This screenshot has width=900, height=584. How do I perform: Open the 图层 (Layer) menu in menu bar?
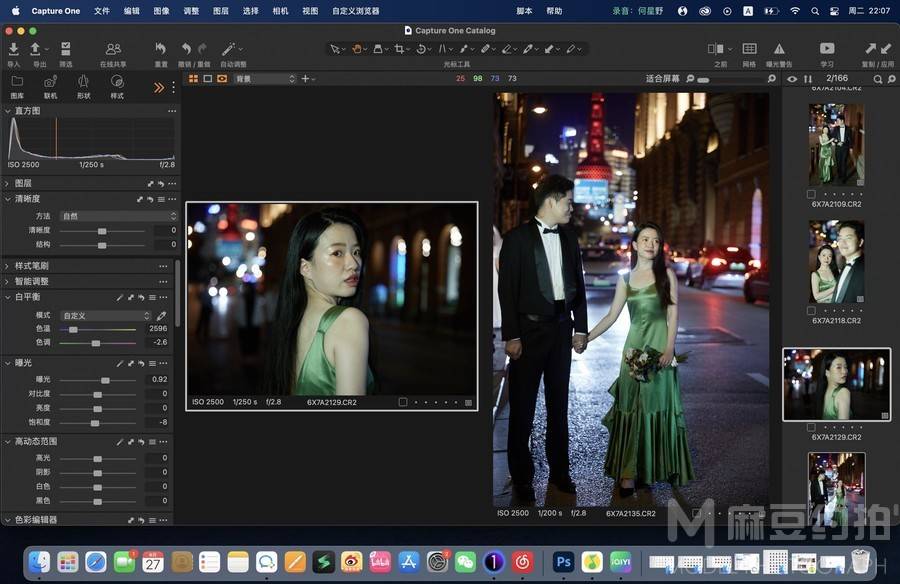[221, 11]
